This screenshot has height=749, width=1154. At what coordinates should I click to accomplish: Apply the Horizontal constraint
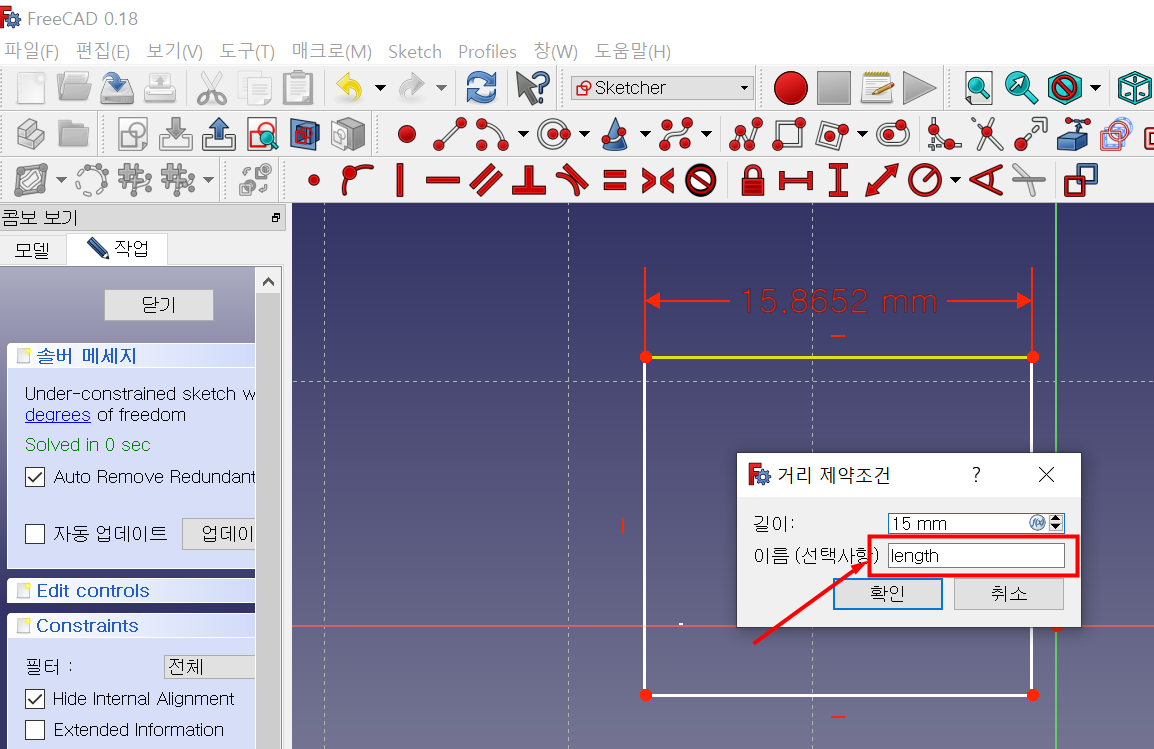pos(442,180)
